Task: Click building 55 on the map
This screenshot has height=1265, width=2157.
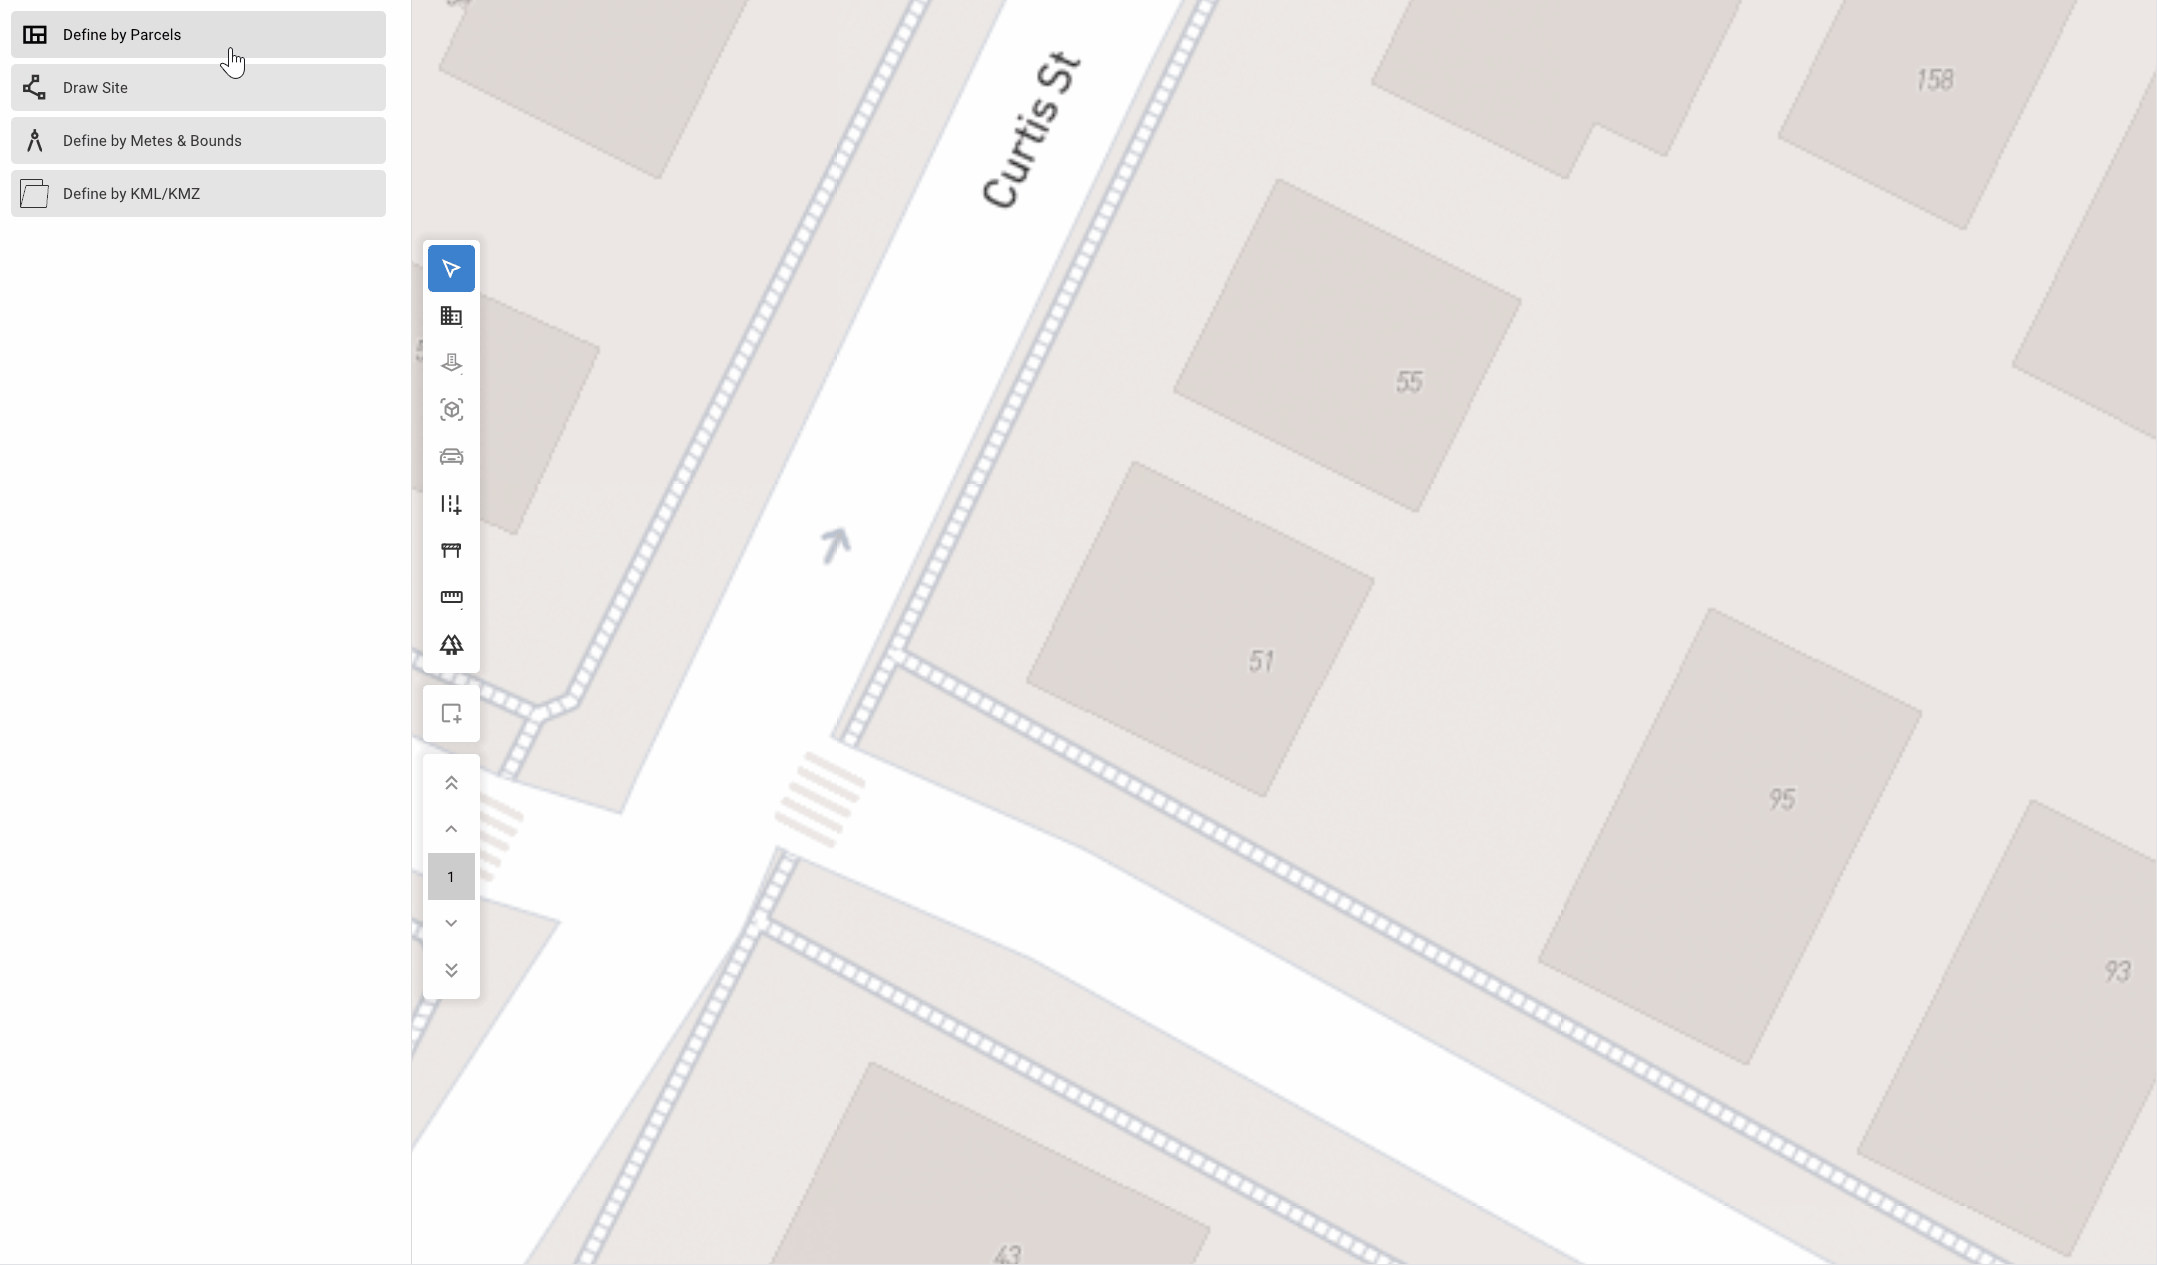Action: [1347, 346]
